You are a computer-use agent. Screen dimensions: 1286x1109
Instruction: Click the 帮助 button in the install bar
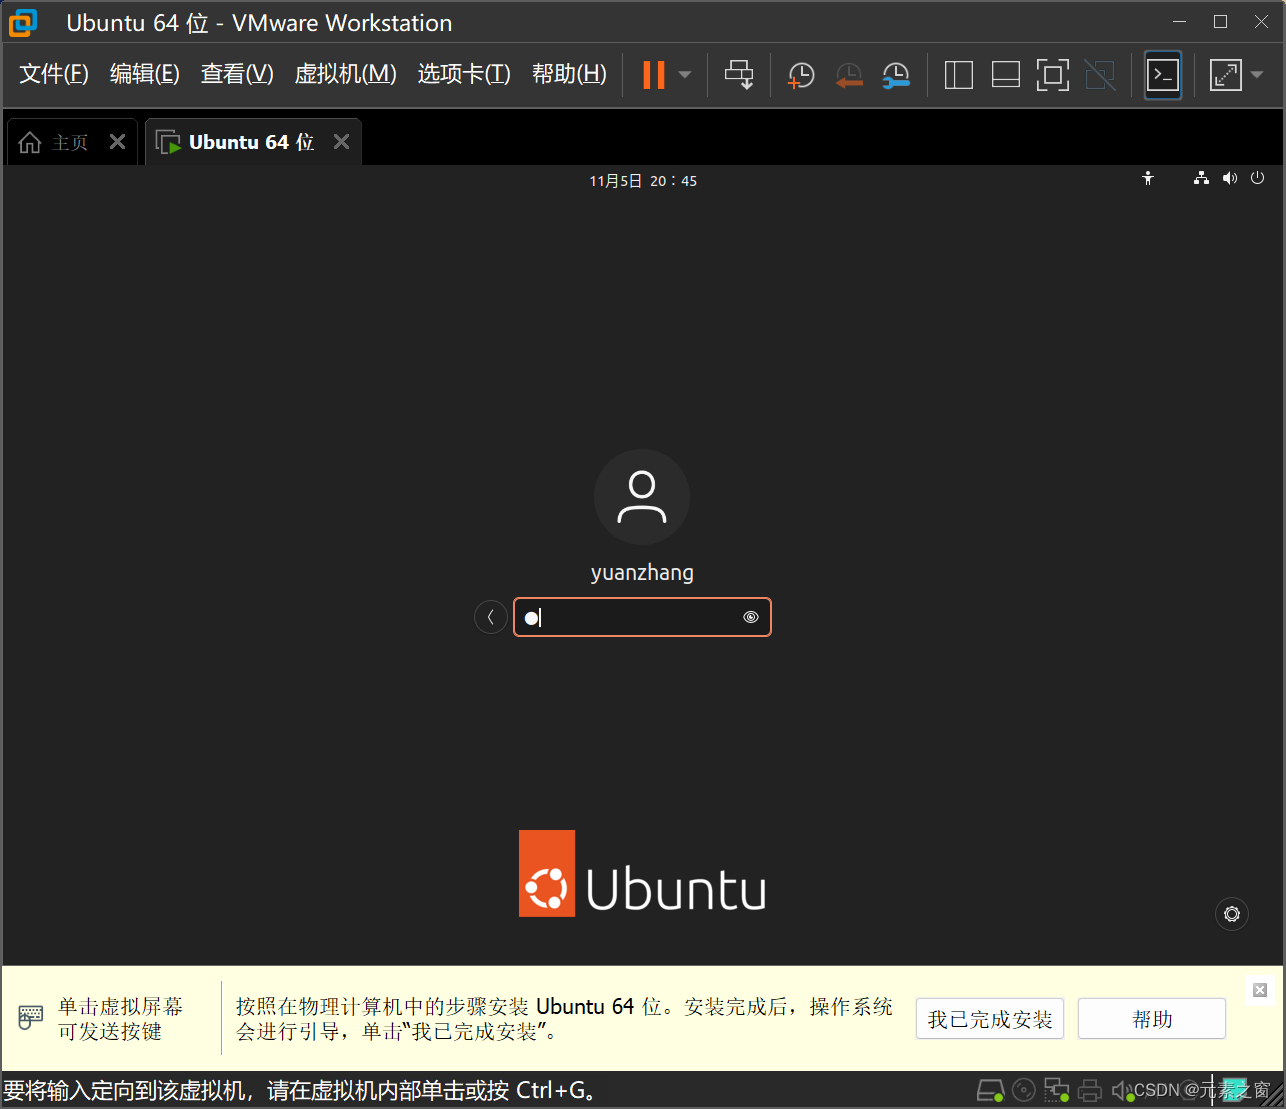pos(1152,1019)
